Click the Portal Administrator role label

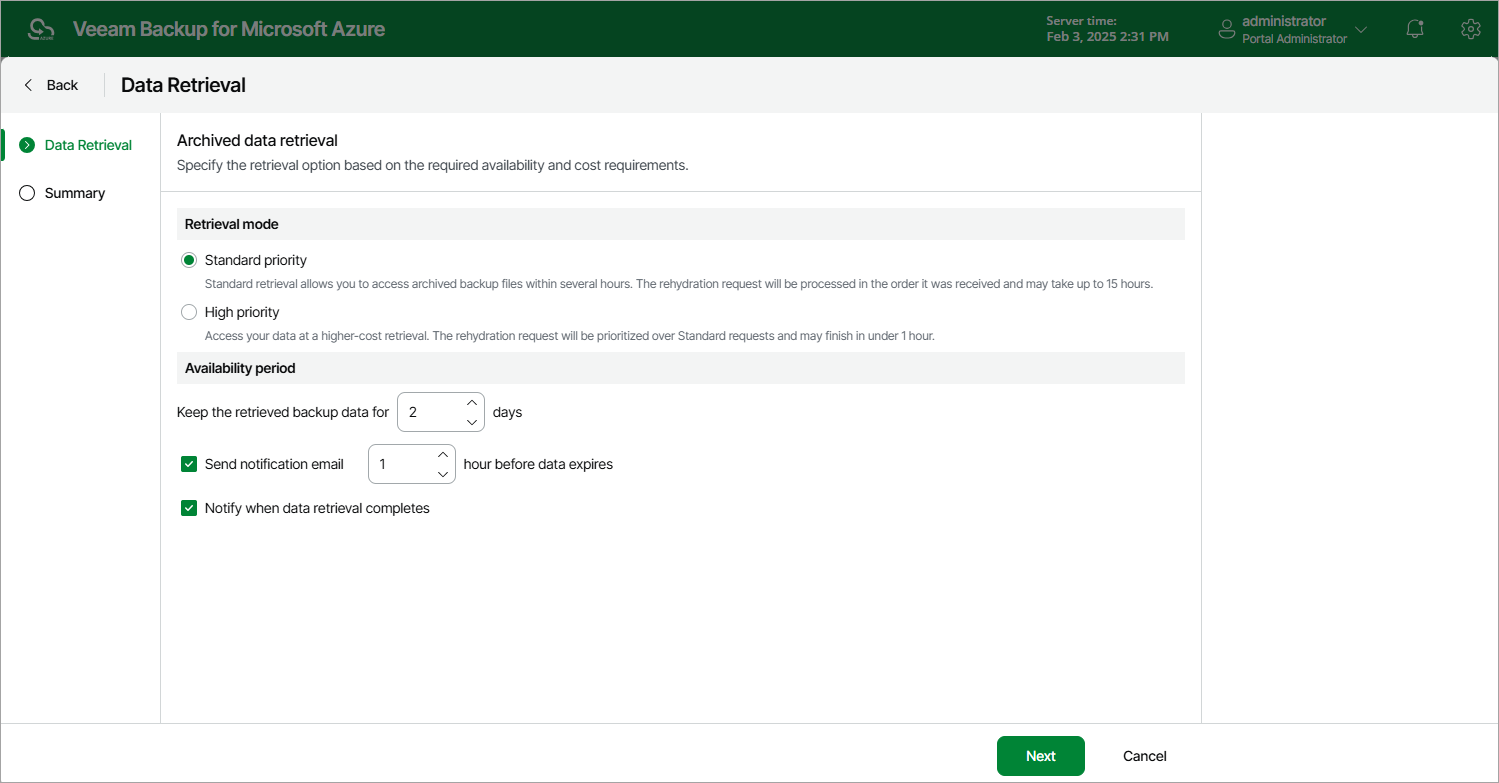point(1294,39)
